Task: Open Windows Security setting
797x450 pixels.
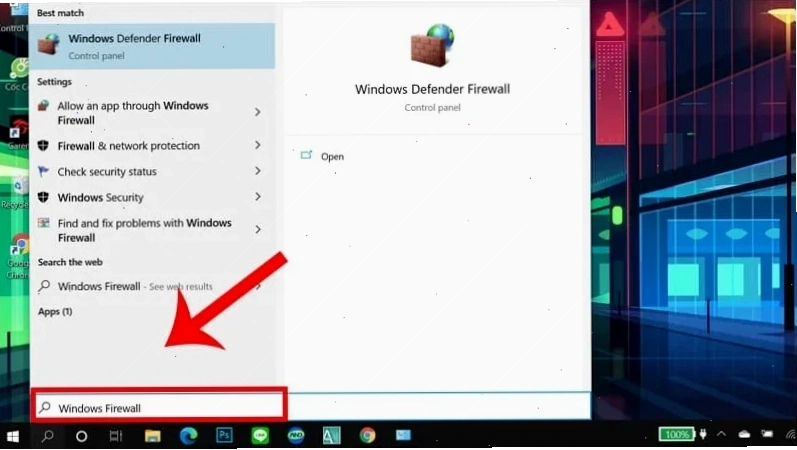Action: click(x=152, y=197)
